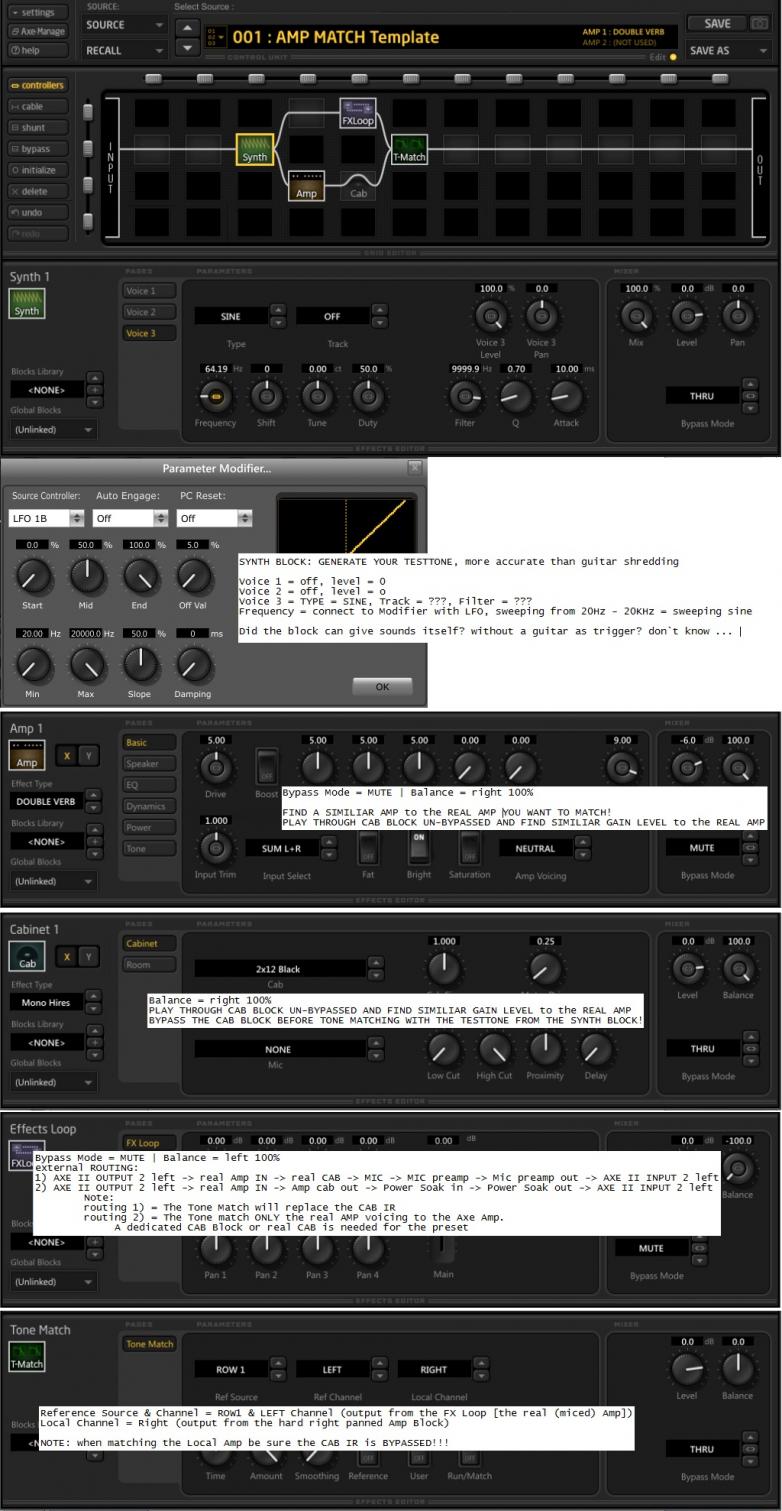Click OK in Parameter Modifier dialog
The height and width of the screenshot is (1511, 782).
382,687
